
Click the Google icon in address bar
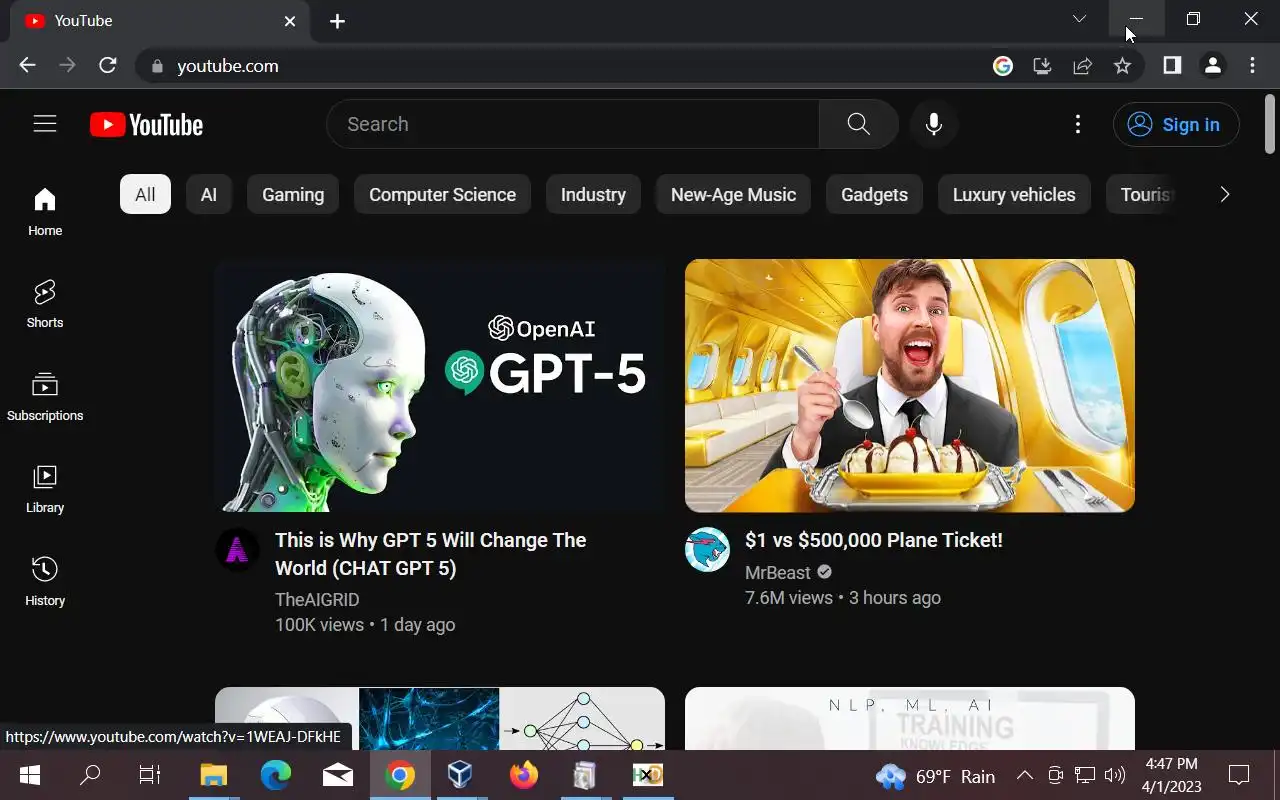pyautogui.click(x=1003, y=66)
